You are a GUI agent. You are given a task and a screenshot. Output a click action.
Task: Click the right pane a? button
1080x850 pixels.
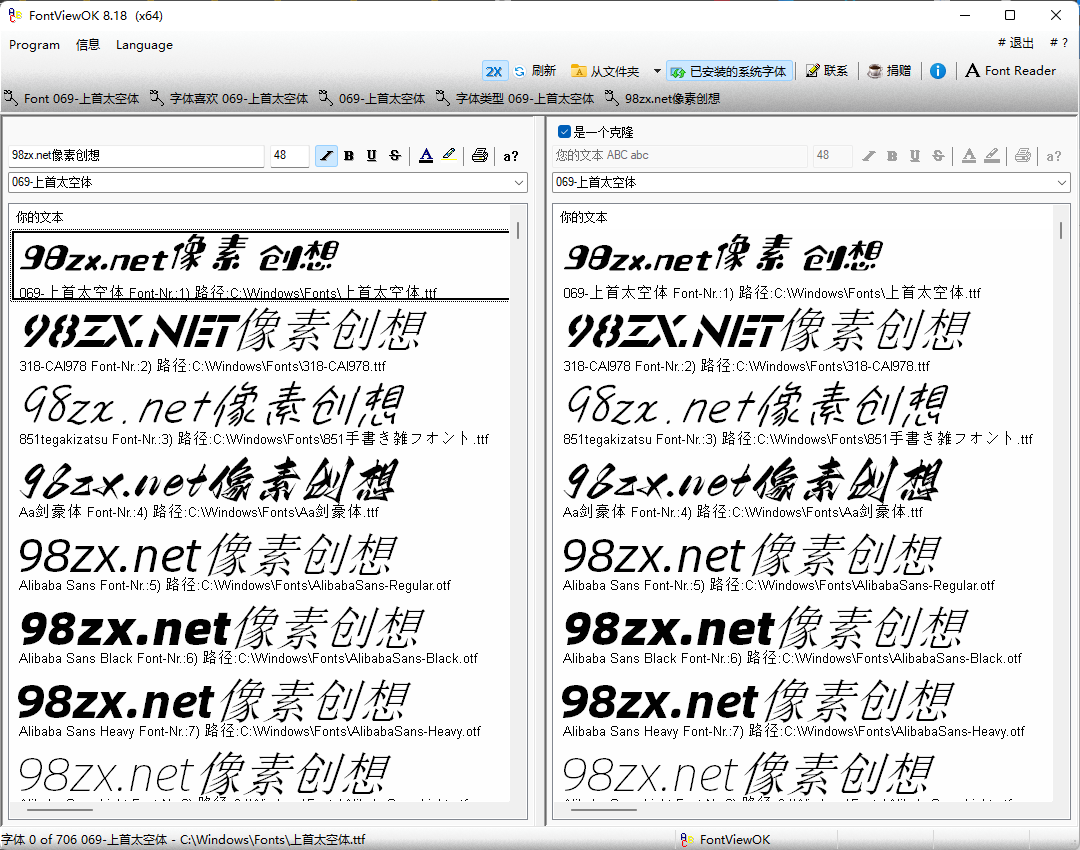(x=1054, y=156)
